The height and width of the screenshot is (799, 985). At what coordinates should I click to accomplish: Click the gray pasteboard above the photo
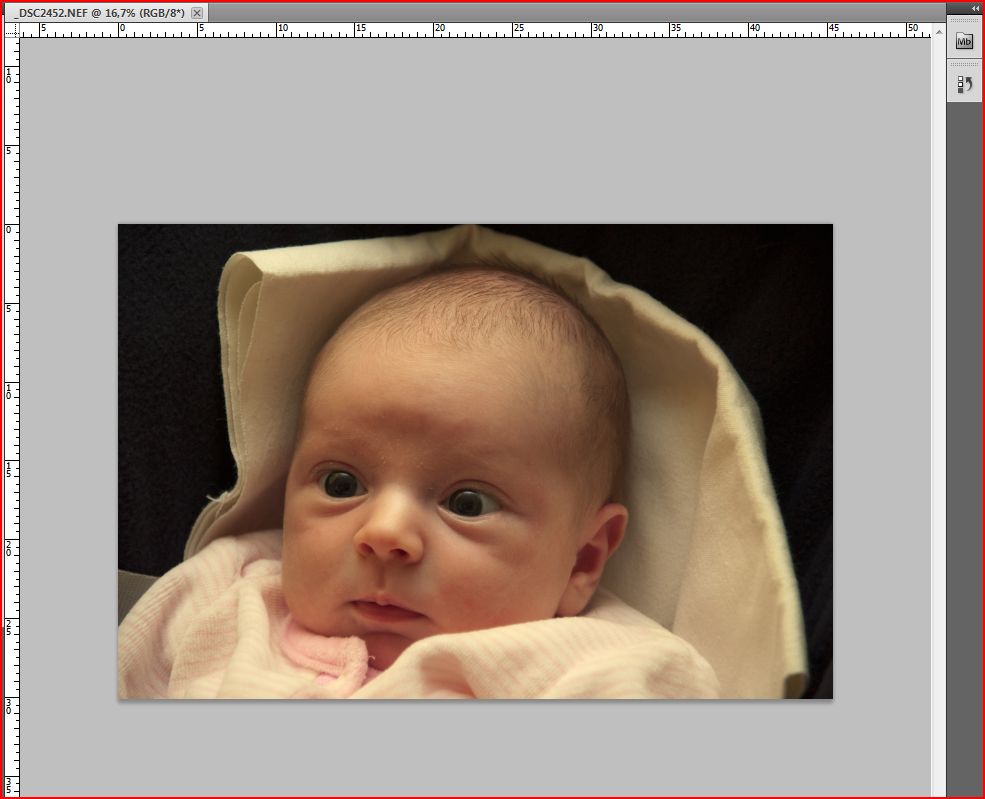[475, 130]
